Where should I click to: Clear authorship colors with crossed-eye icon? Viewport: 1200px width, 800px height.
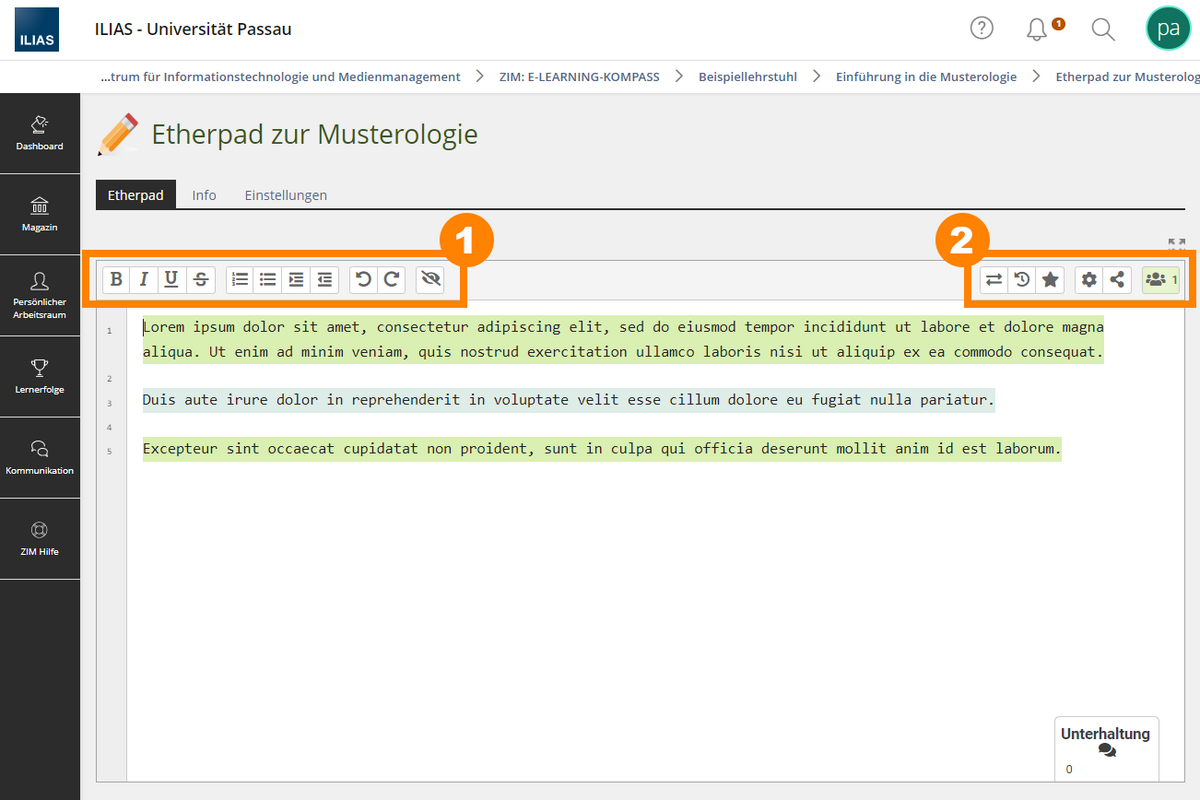[431, 280]
